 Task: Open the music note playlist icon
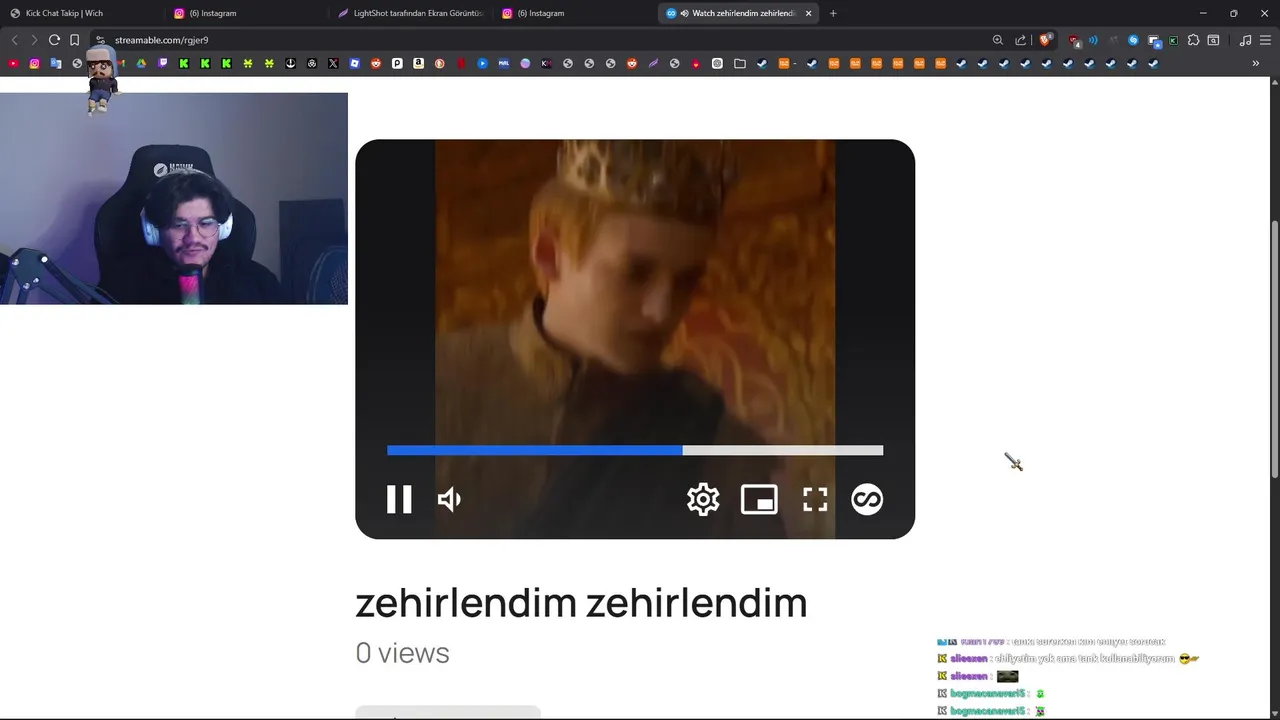click(x=1245, y=40)
